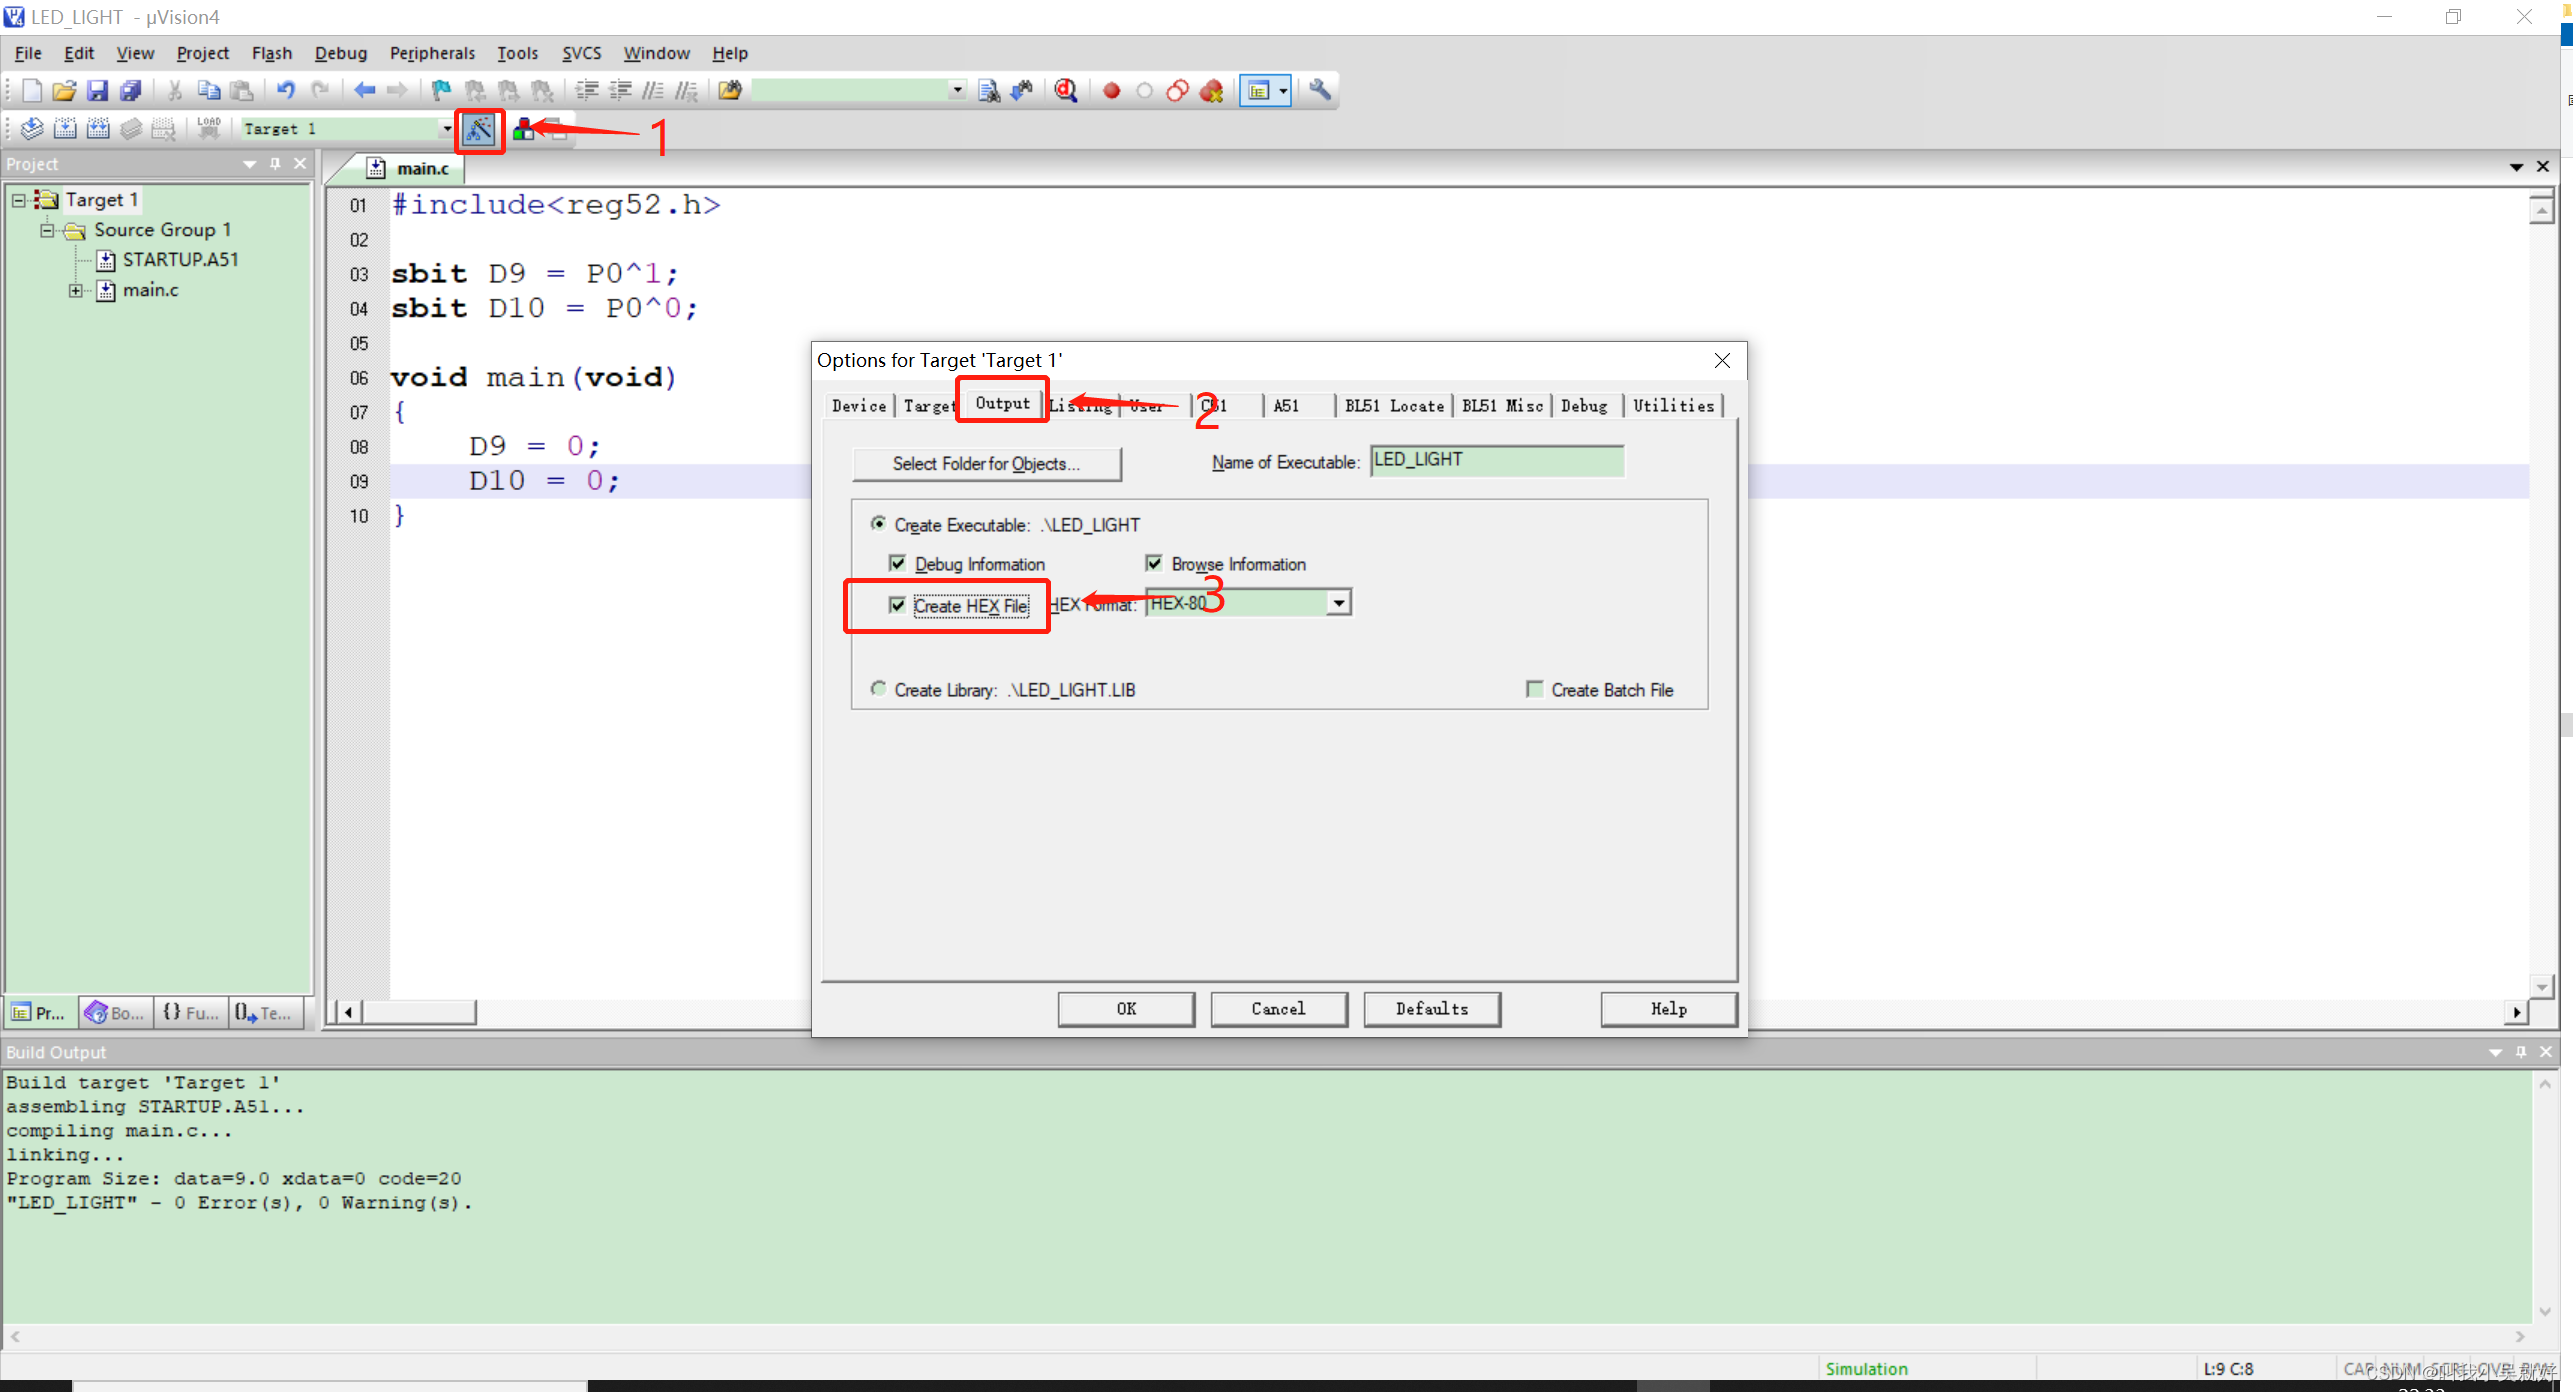Switch to the Debug tab in dialog

coord(1583,405)
